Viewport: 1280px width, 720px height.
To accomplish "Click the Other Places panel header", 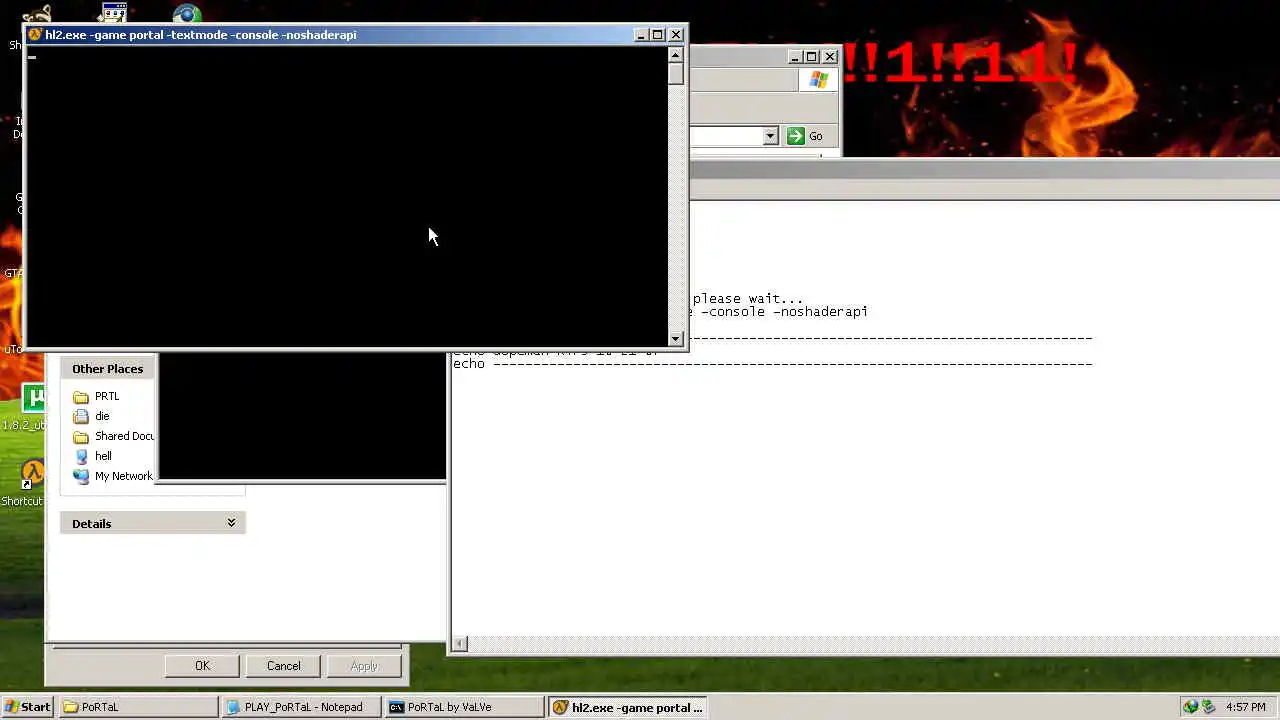I will pyautogui.click(x=108, y=369).
